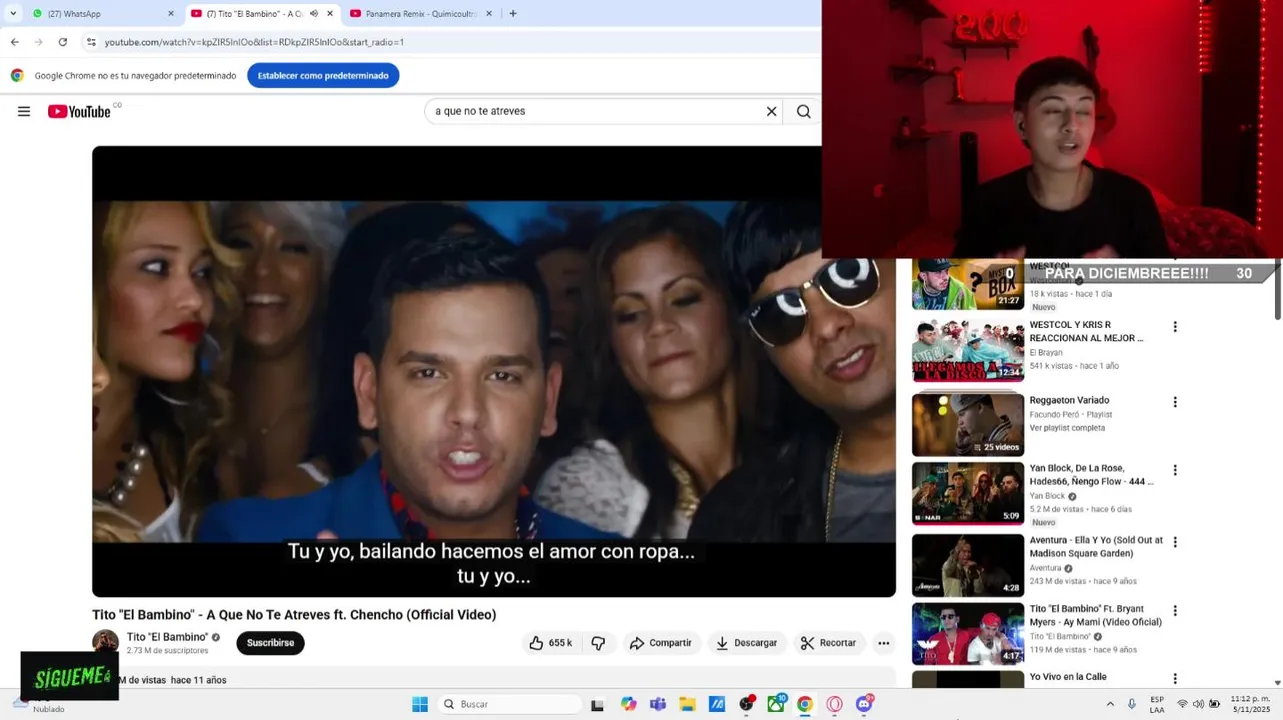Open Discord from the taskbar
Viewport: 1283px width, 720px height.
coord(865,704)
